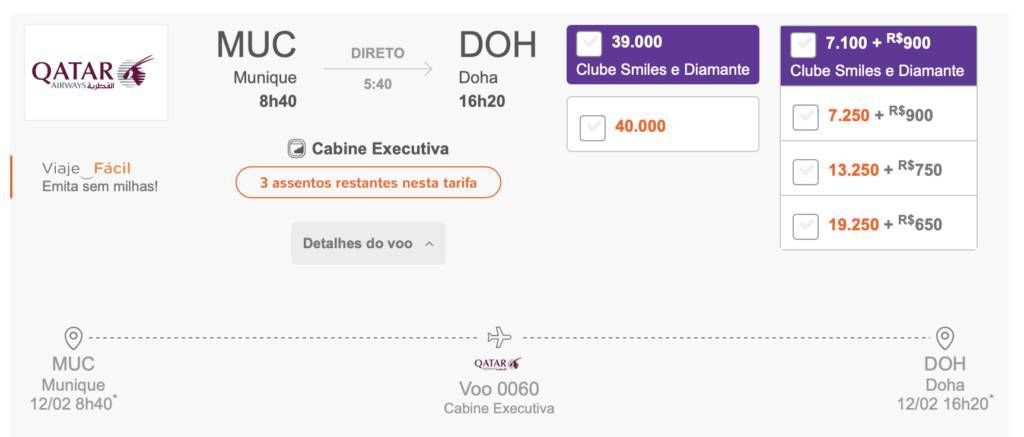
Task: Collapse flight details using the chevron
Action: click(429, 244)
